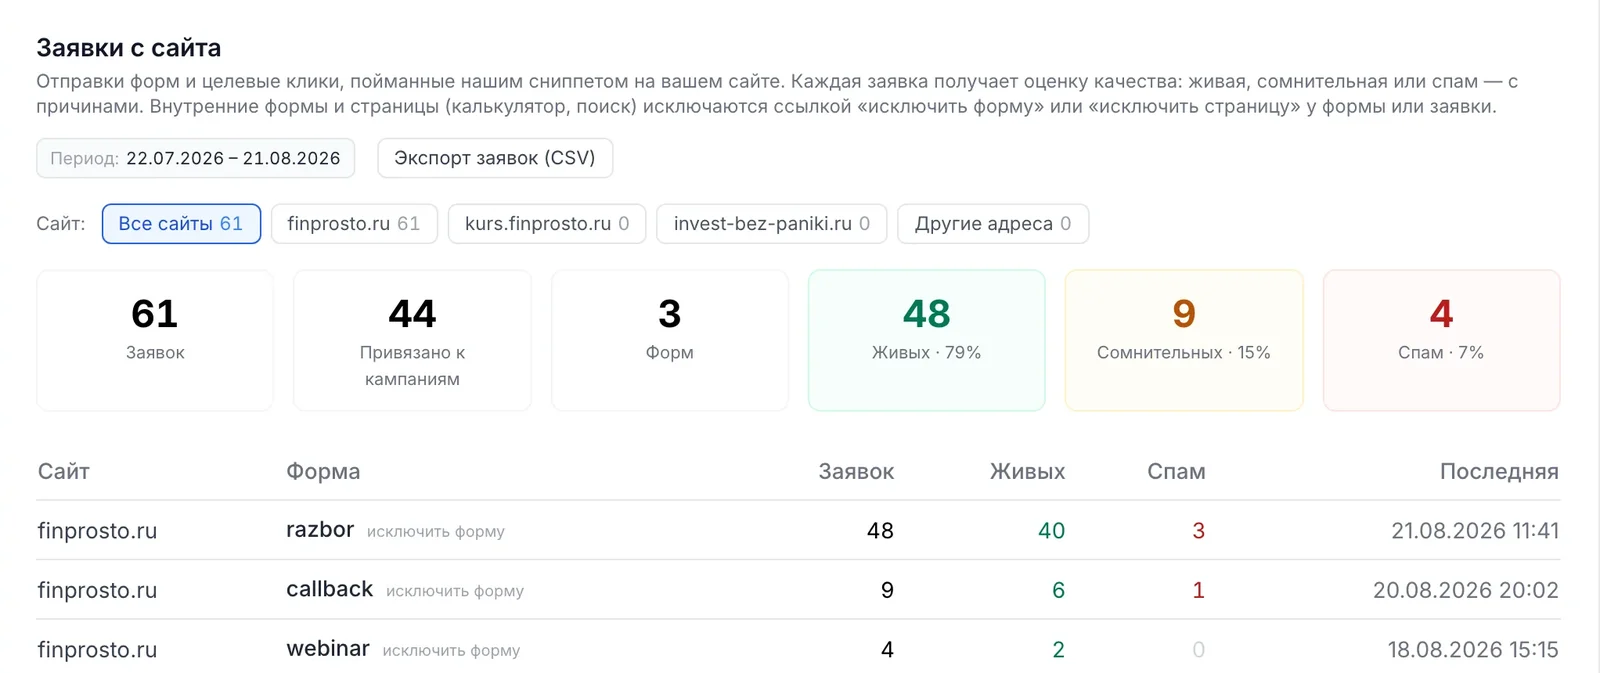
Task: Click the 9 submissions count for callback
Action: click(887, 590)
